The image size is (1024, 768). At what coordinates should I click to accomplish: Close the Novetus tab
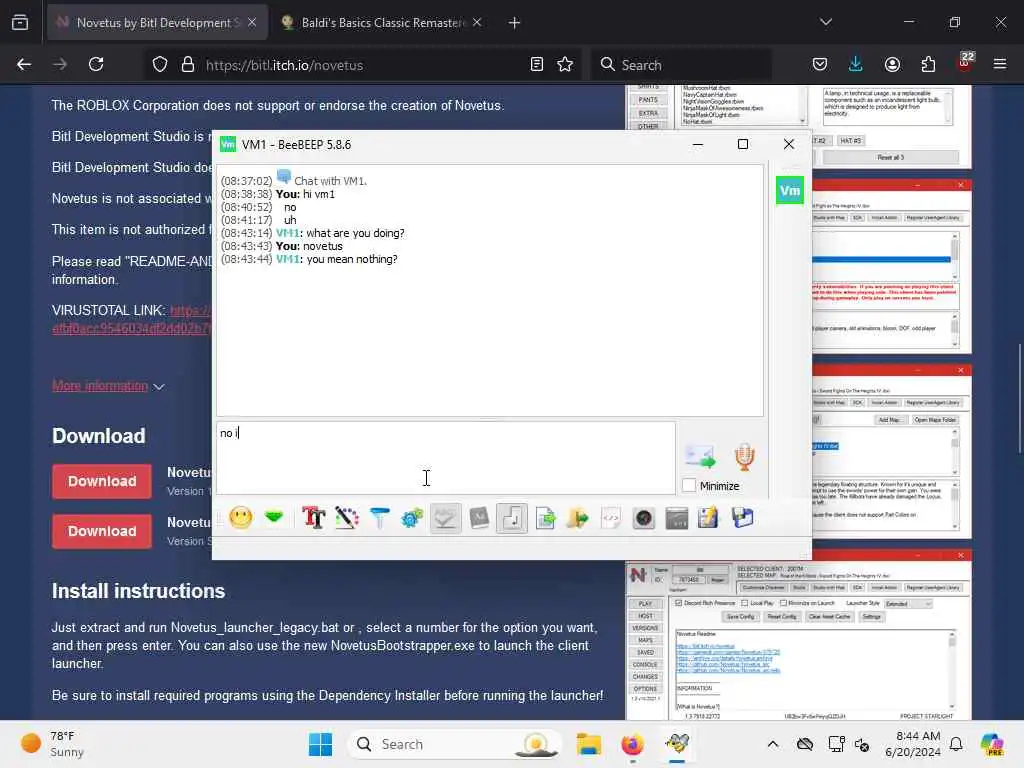252,23
